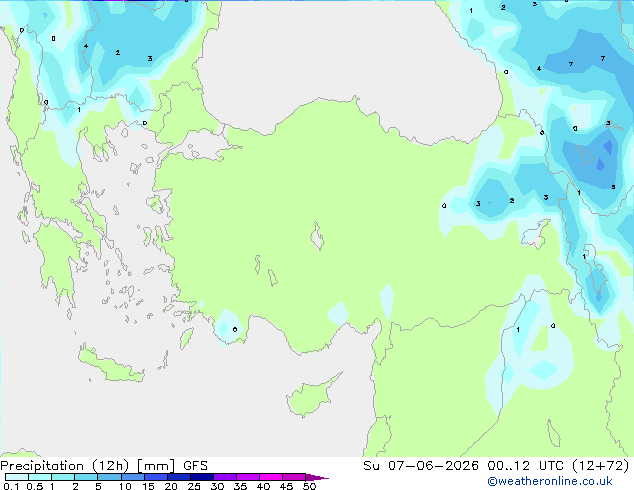Choose the 40–45 mm magenta legend swatch
This screenshot has width=634, height=490.
coord(271,477)
